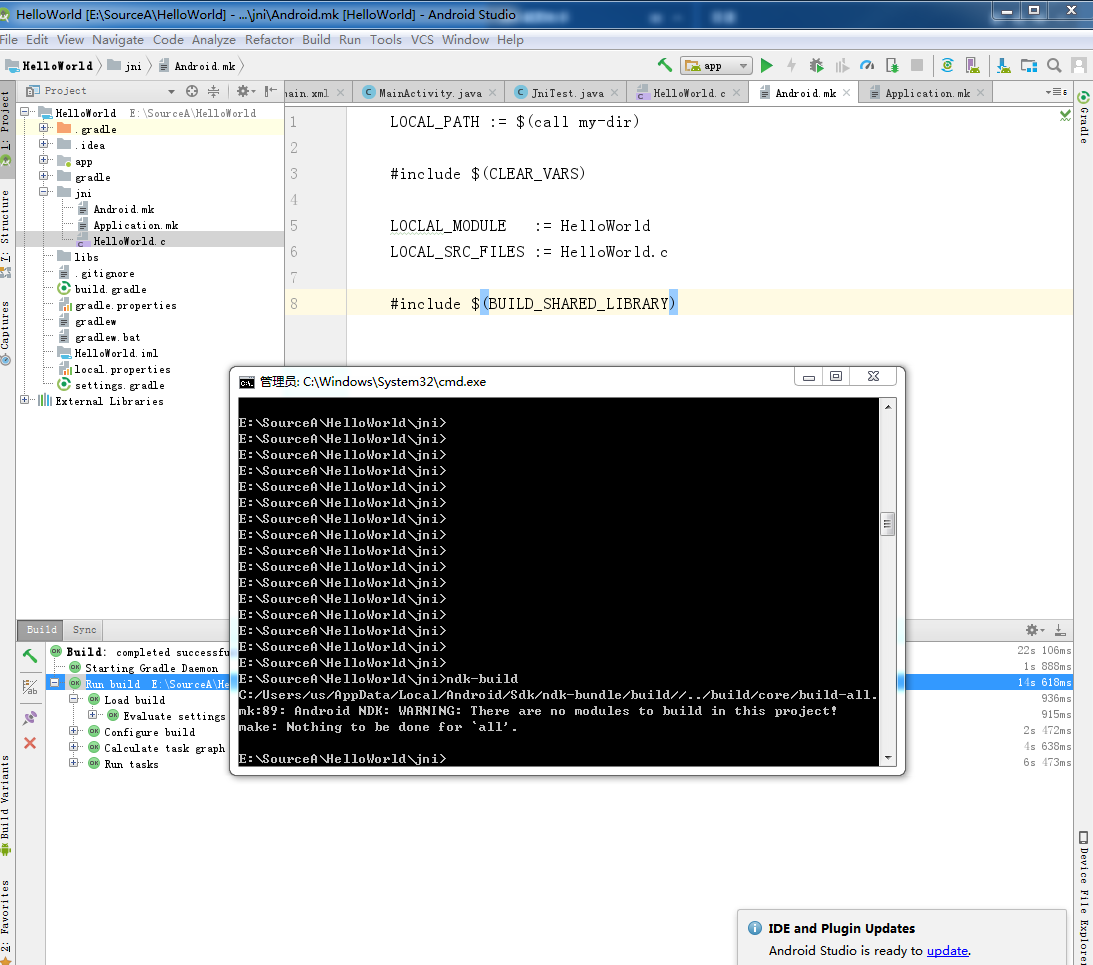Collapse the jni folder
Image resolution: width=1093 pixels, height=965 pixels.
tap(43, 192)
